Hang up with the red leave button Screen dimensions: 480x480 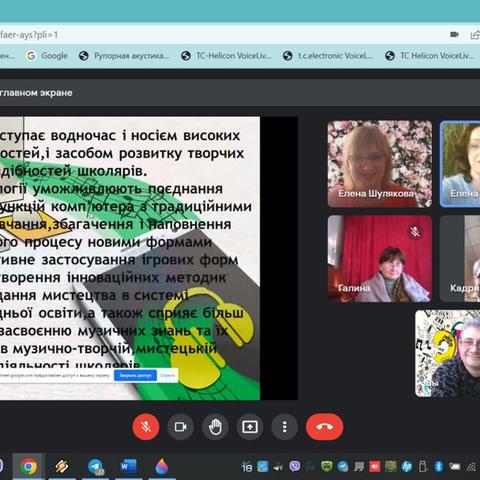324,427
